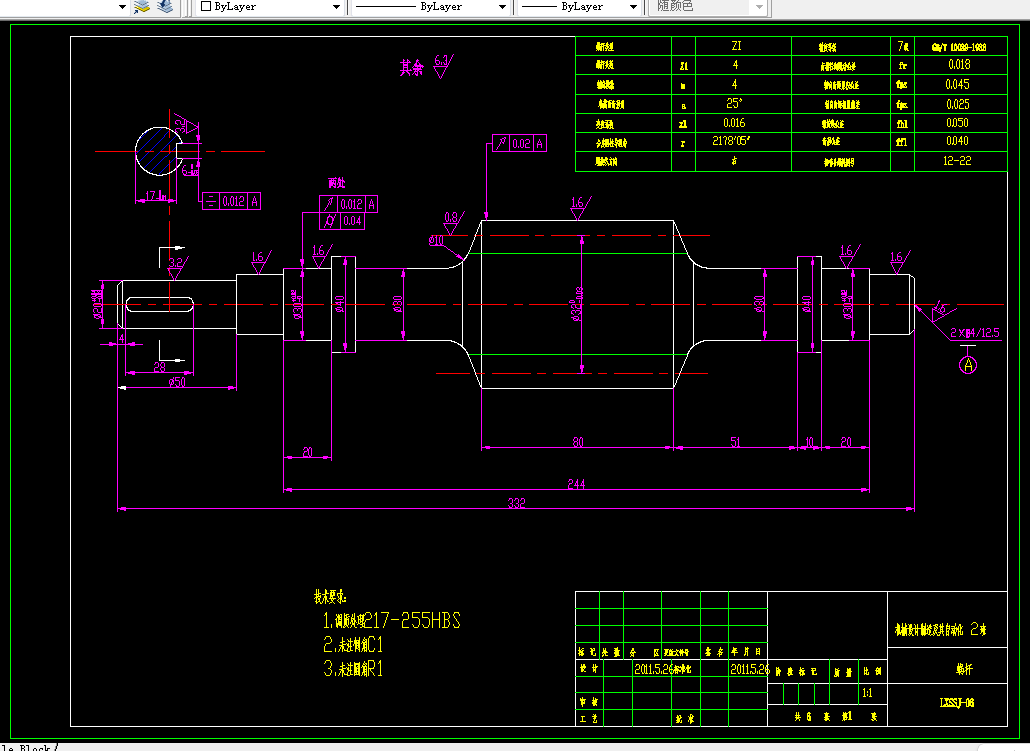The width and height of the screenshot is (1030, 751).
Task: Click the 217-255HBS technical note
Action: pos(392,620)
